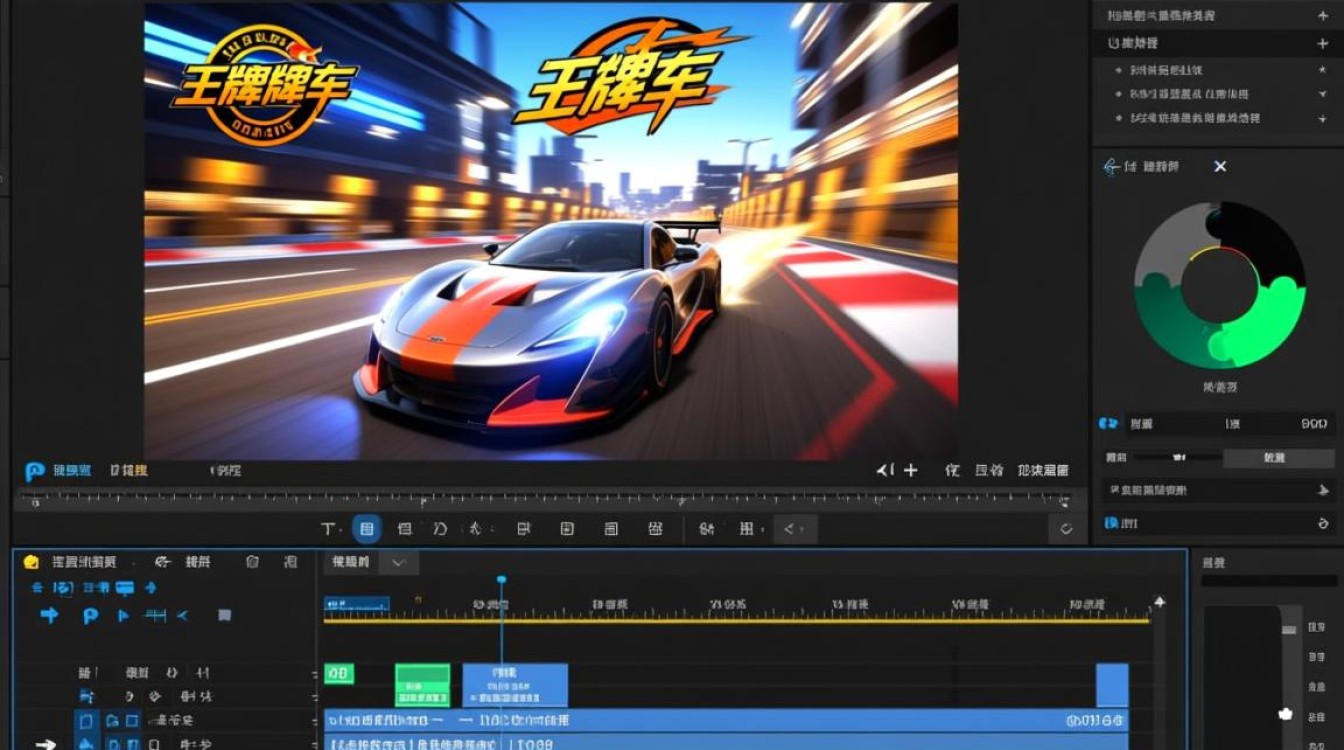
Task: Click the slider track under the color wheel values
Action: (x=1178, y=457)
